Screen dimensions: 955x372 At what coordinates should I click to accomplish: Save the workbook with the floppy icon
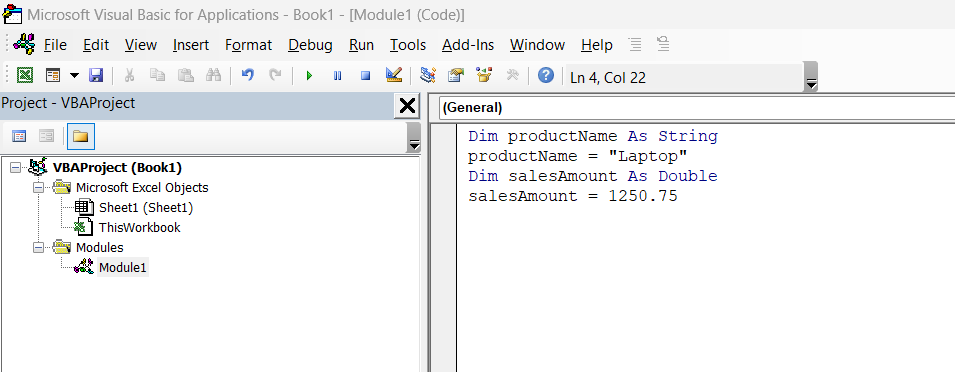[x=96, y=75]
